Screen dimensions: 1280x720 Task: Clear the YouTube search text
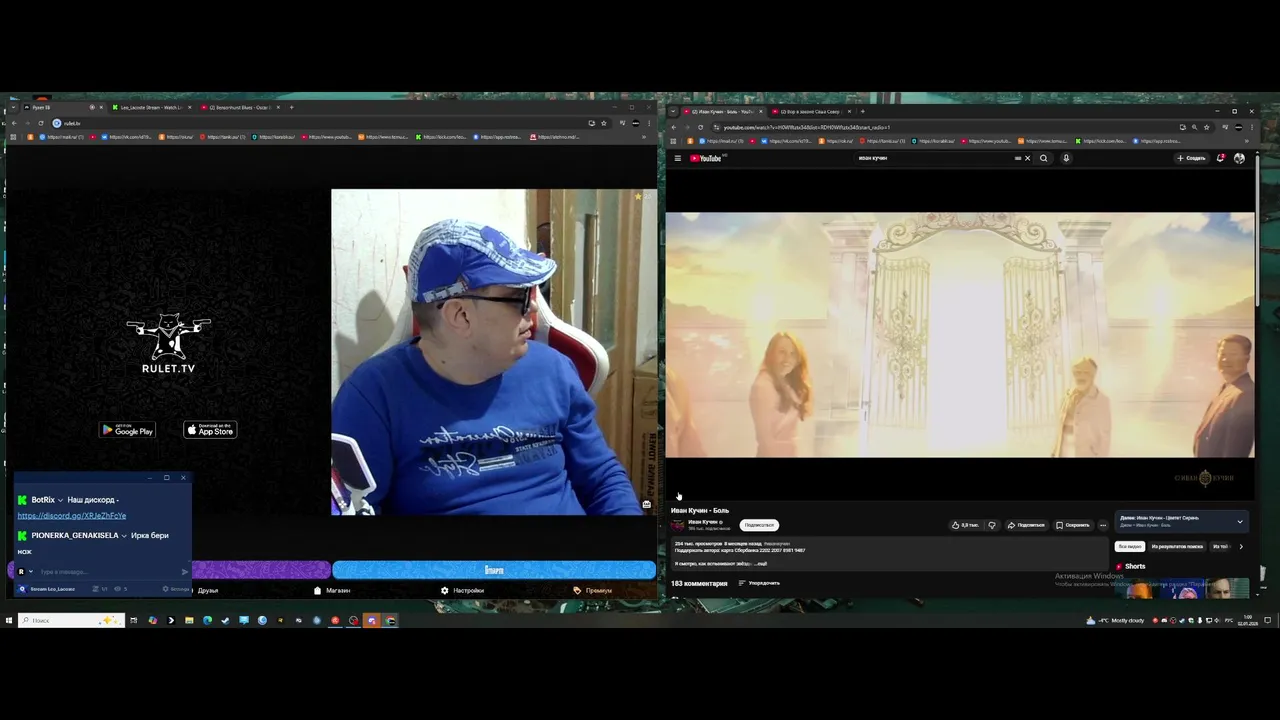point(1027,158)
